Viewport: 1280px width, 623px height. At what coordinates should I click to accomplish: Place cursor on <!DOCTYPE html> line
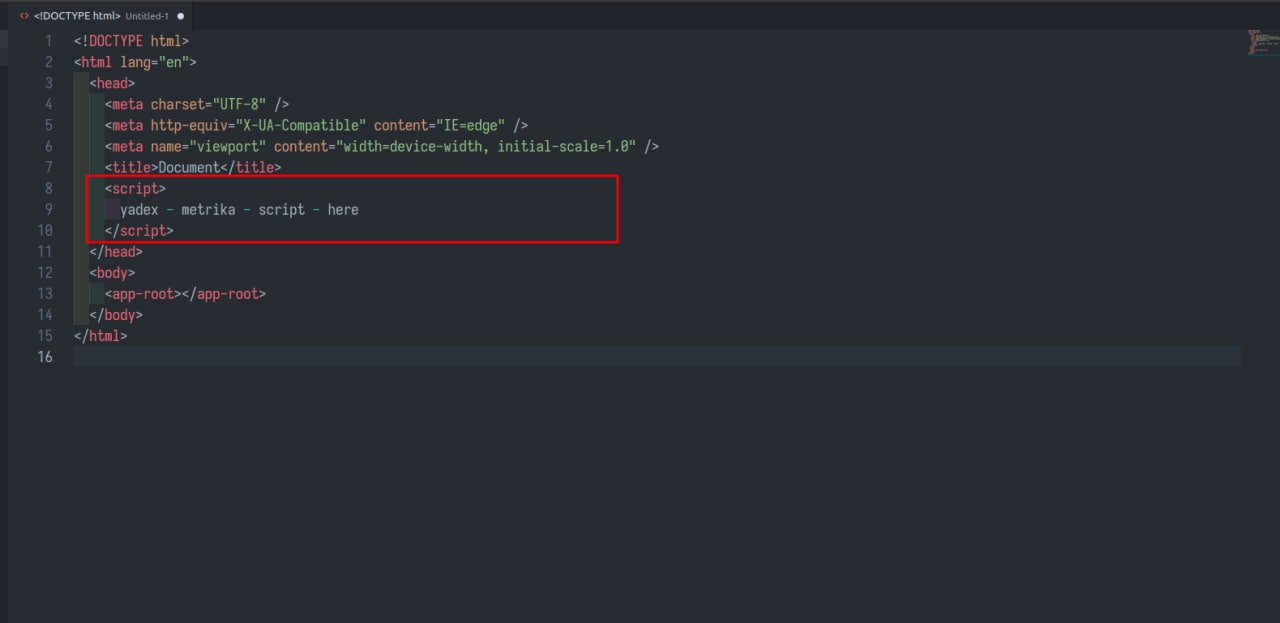[131, 41]
